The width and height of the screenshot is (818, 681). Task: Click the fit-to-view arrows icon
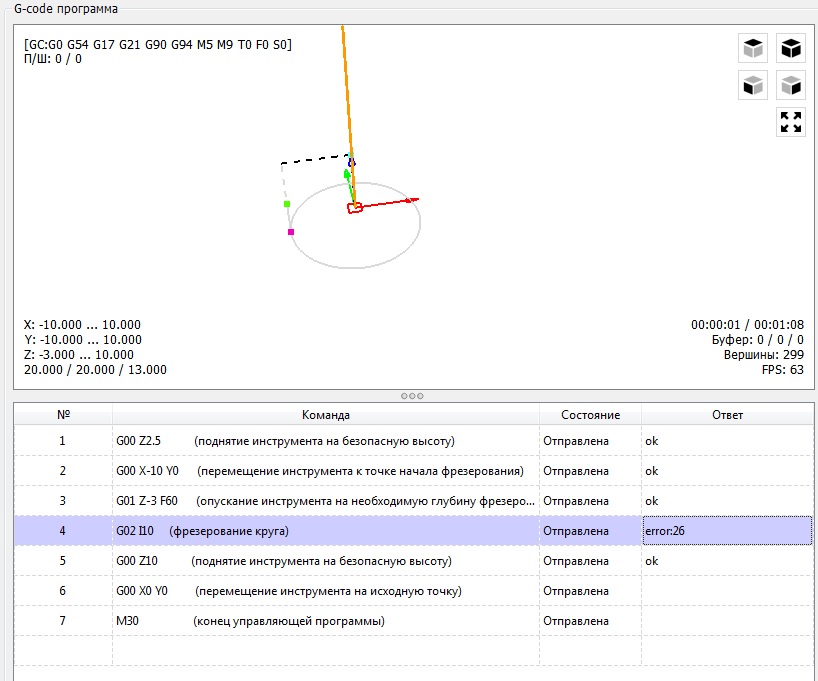(x=791, y=122)
